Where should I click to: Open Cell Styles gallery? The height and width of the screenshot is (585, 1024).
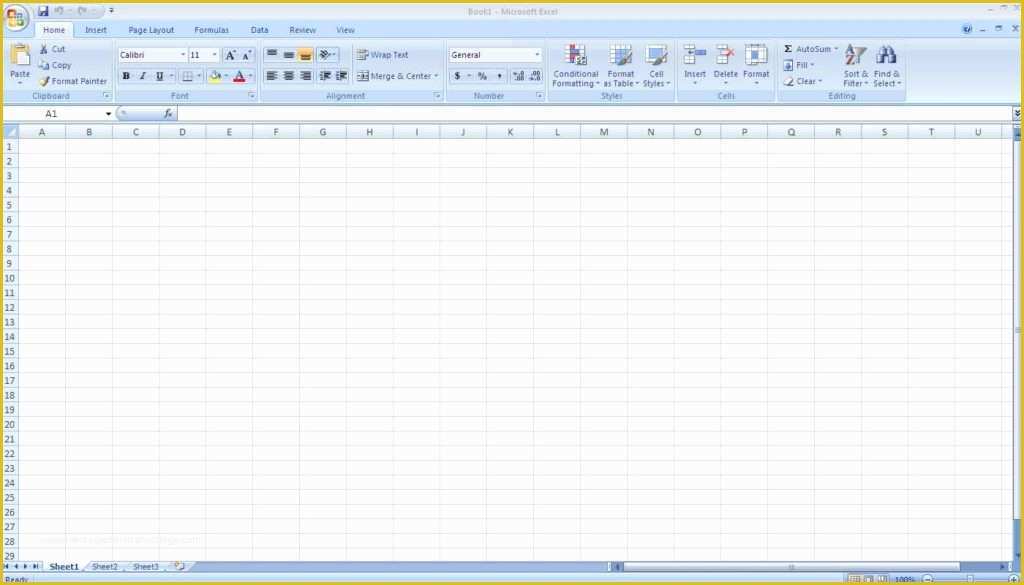(x=656, y=66)
